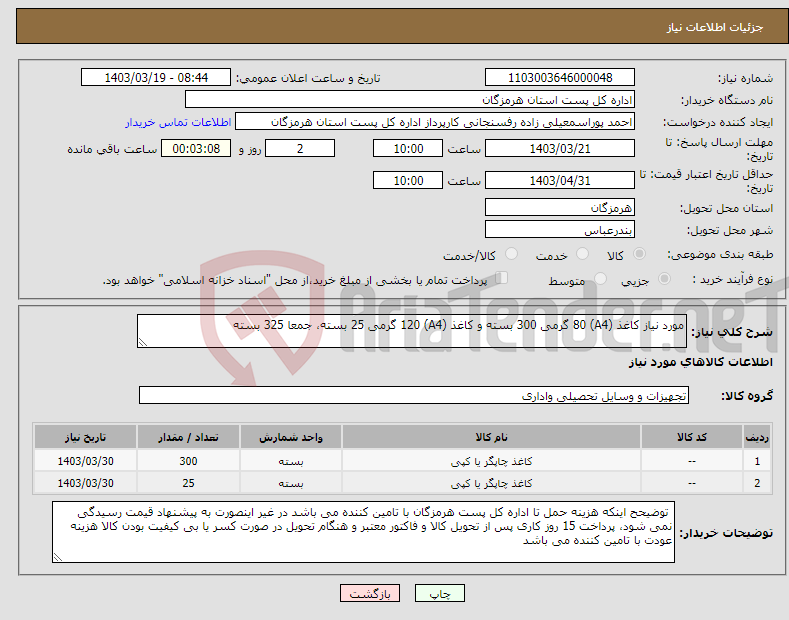Toggle the اسناد خزانه اسلامی payment checkbox
Screen dimensions: 789x620
point(502,277)
